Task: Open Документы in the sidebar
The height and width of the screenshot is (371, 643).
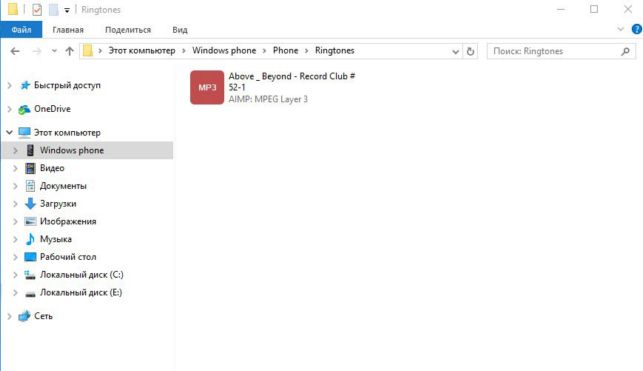Action: point(63,186)
